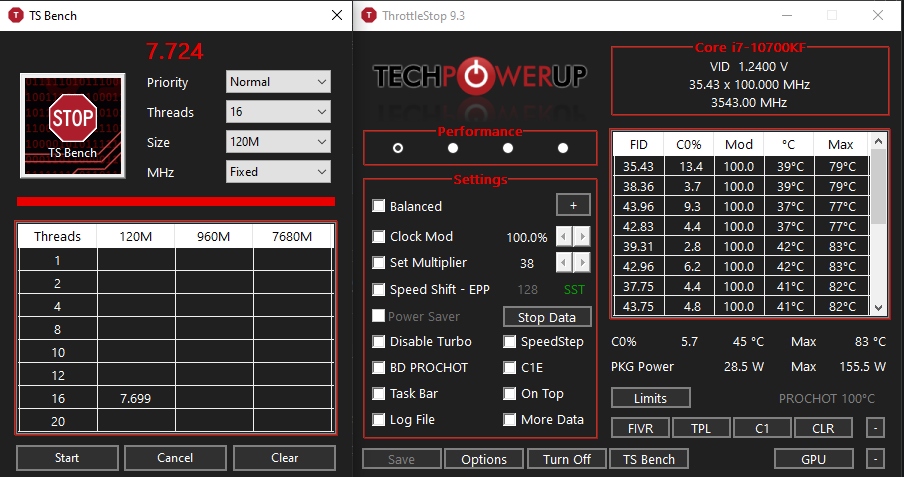Select the second Performance profile radio button
904x477 pixels.
(x=453, y=148)
